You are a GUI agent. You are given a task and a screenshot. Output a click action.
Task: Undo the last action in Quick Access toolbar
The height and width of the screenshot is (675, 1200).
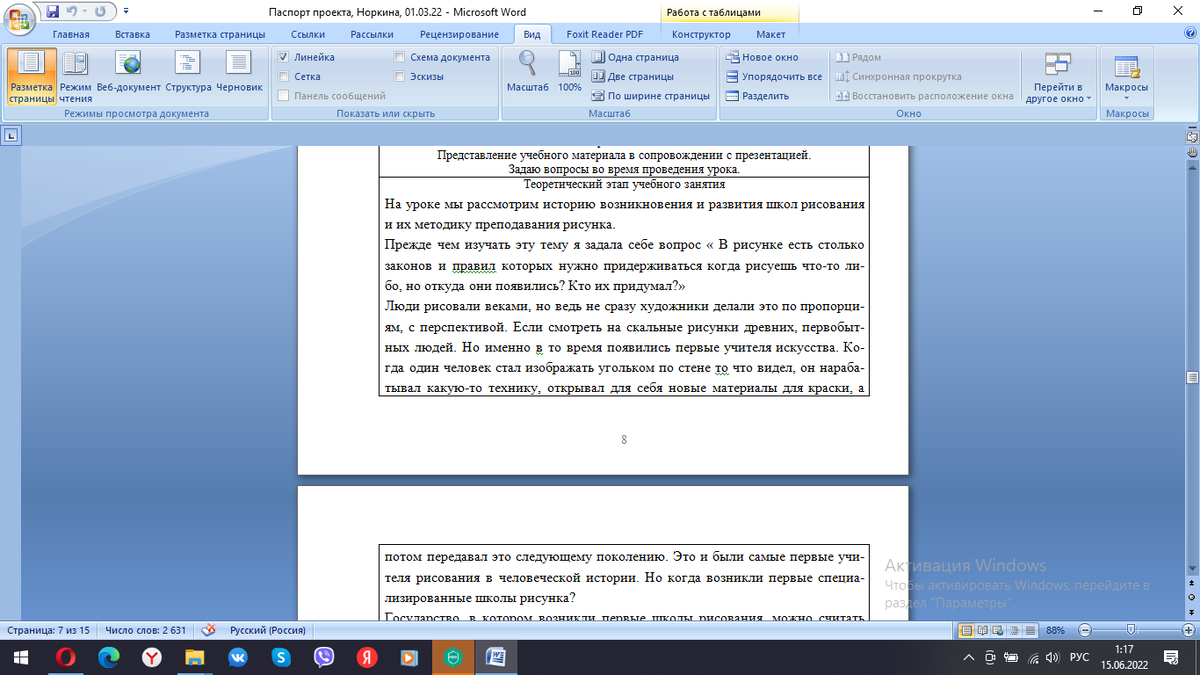pyautogui.click(x=72, y=11)
